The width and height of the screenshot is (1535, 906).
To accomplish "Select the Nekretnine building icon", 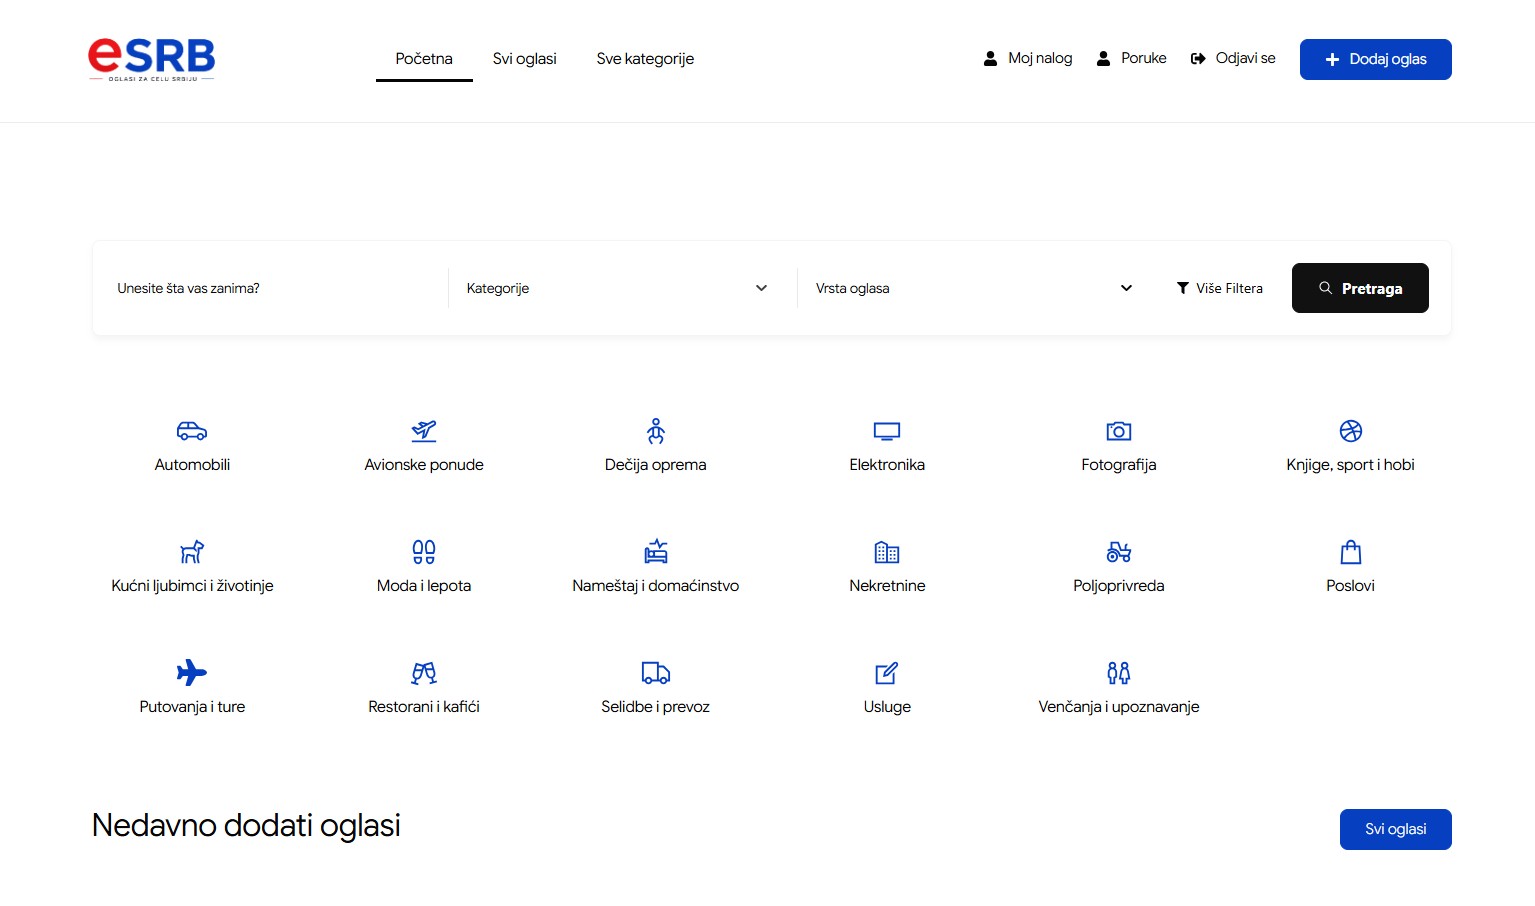I will coord(887,552).
